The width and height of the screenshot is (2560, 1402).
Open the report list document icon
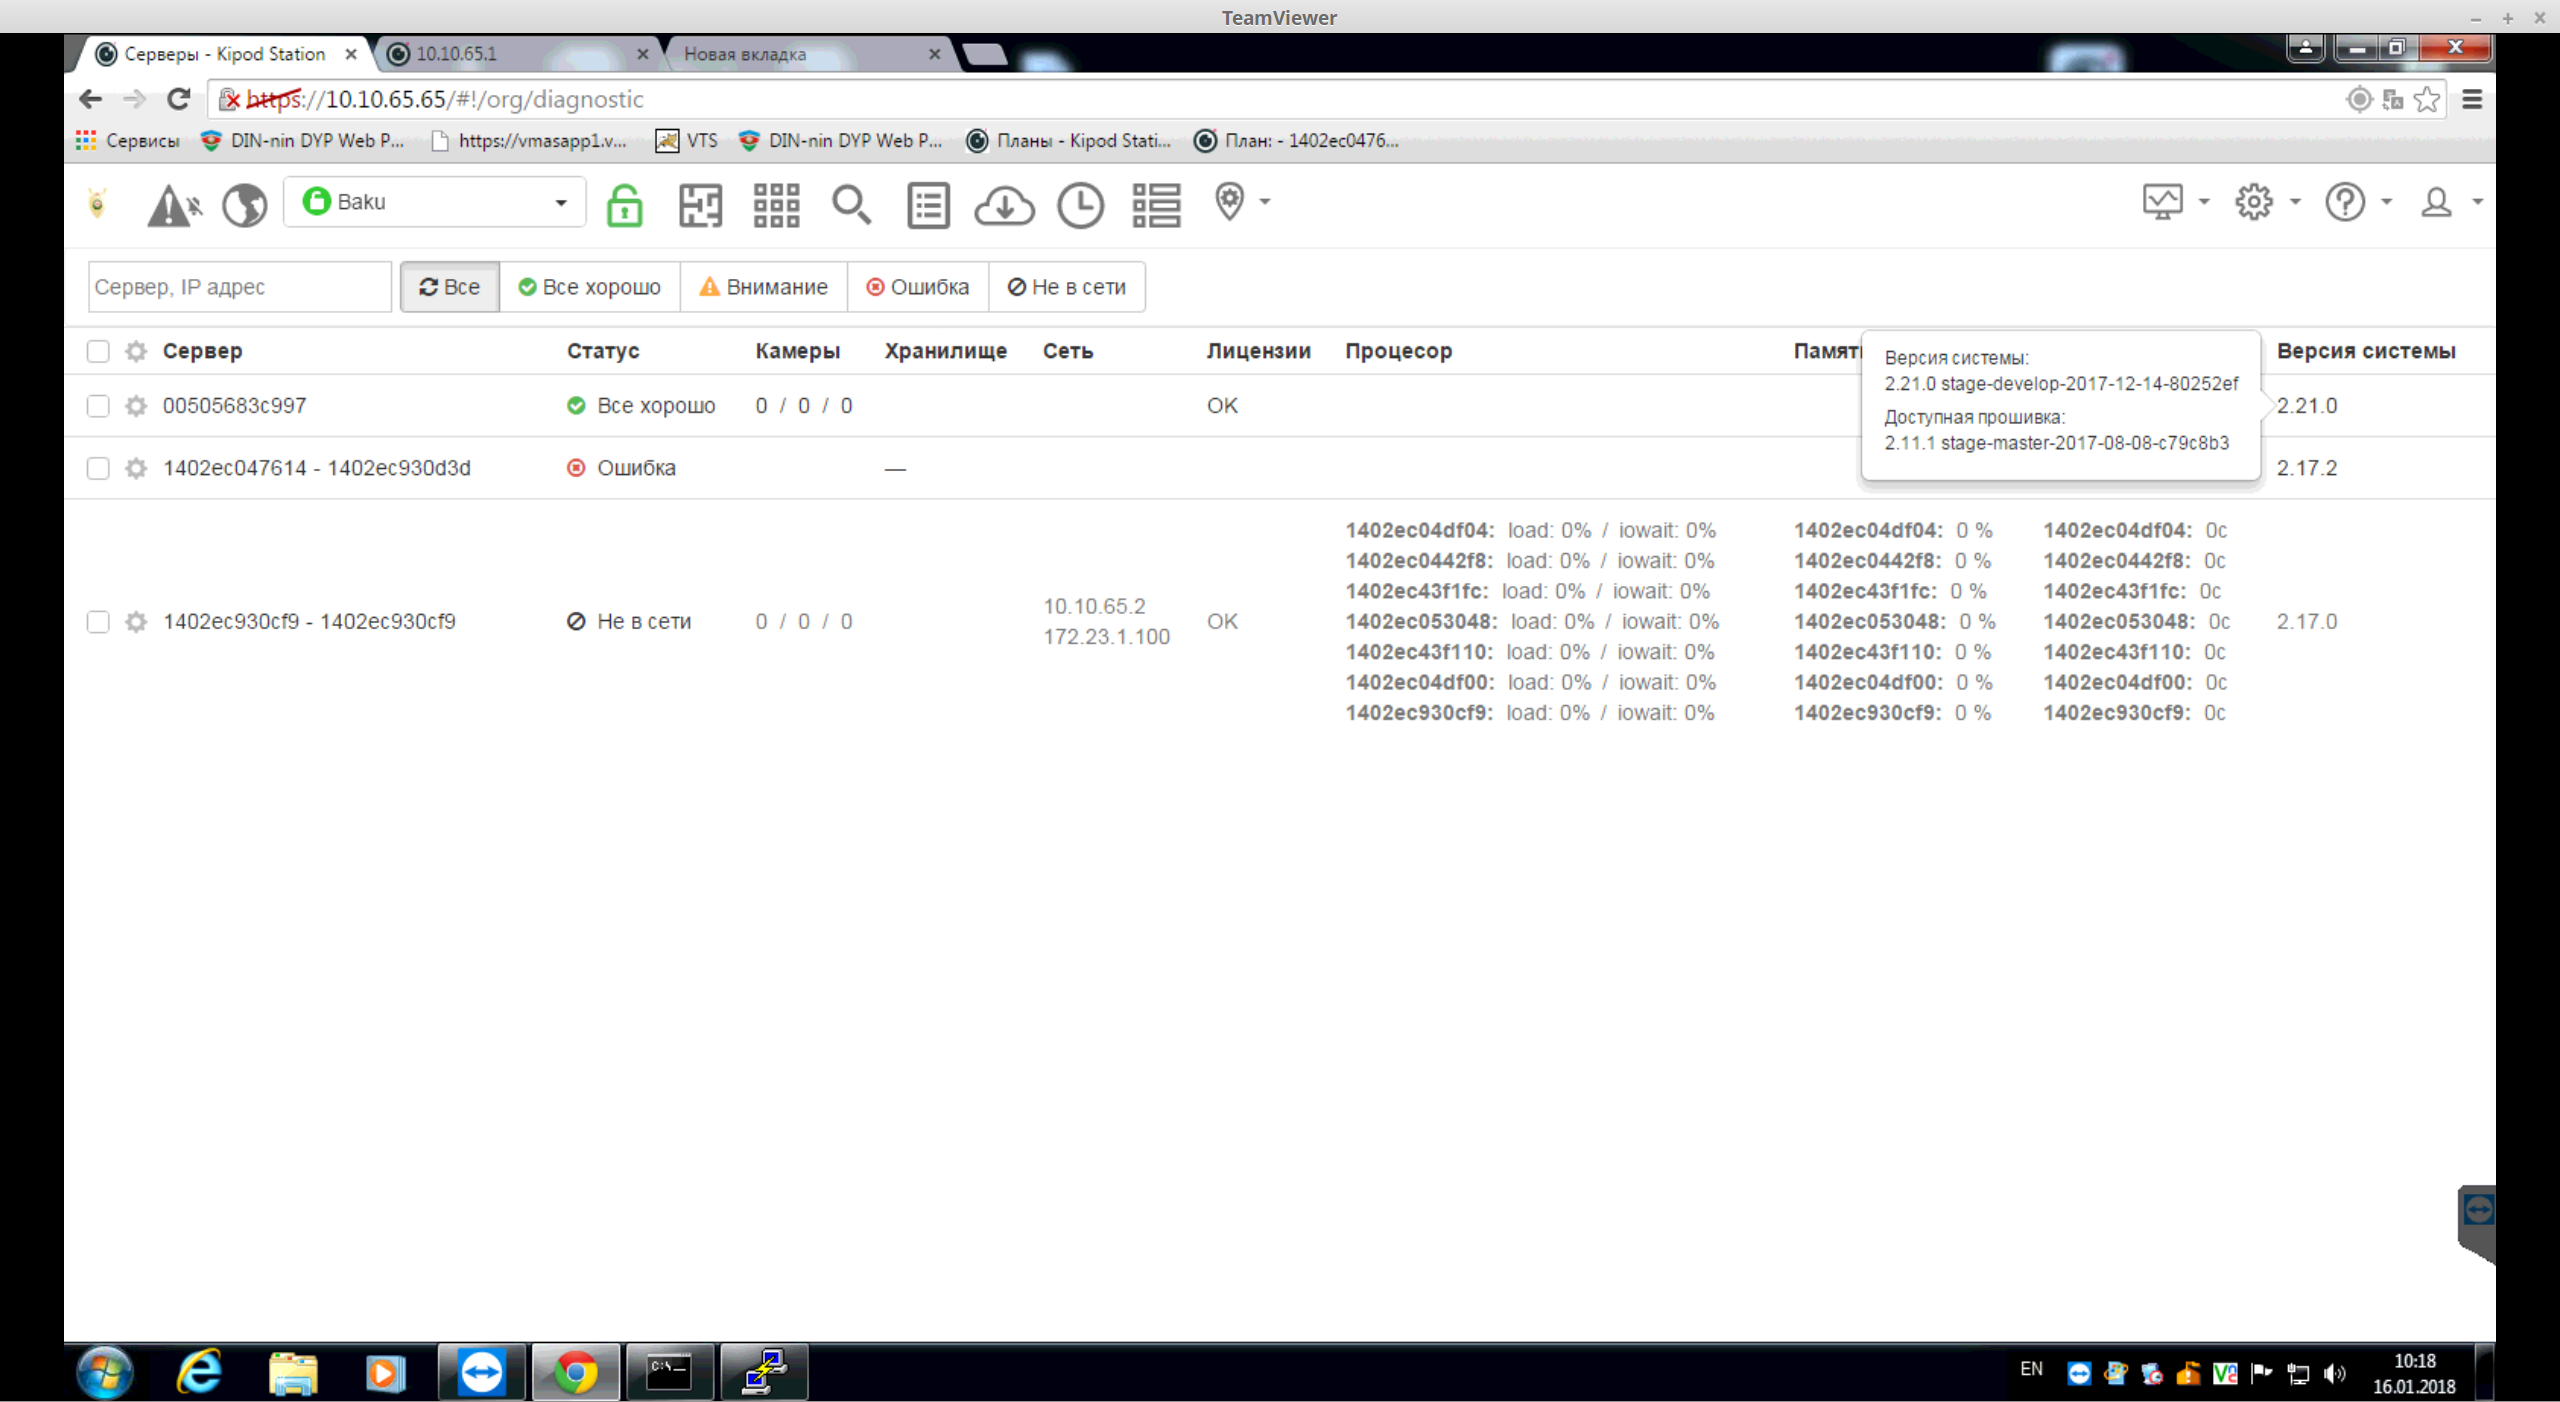pos(928,205)
